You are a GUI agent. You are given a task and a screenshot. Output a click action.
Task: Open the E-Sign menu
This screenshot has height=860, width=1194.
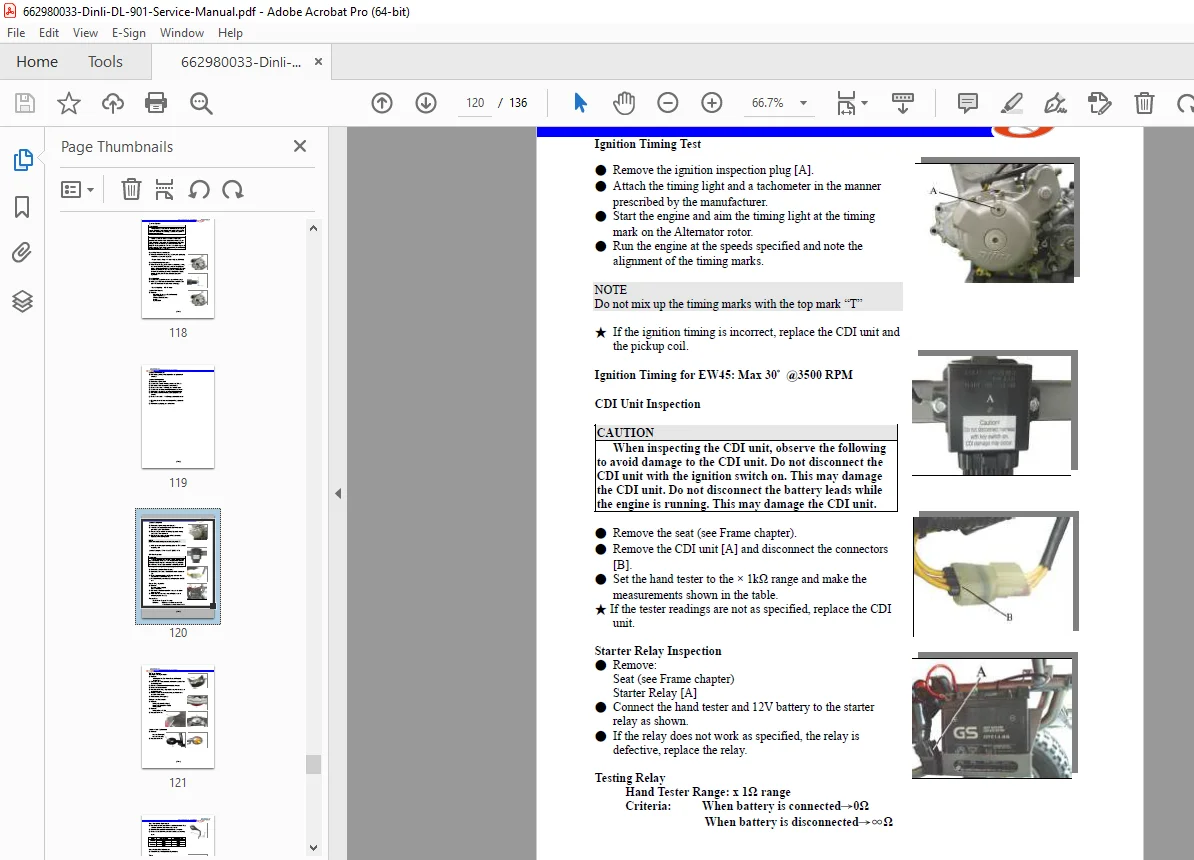pos(129,33)
